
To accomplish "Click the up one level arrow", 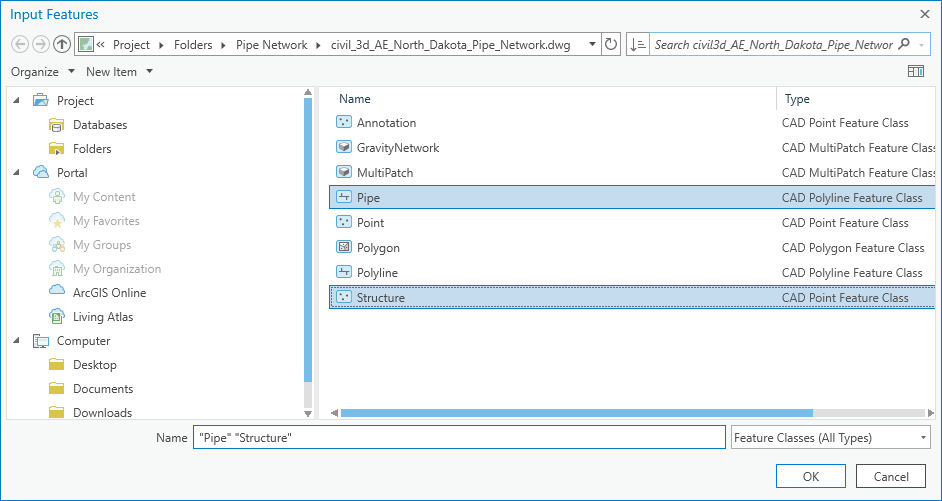I will [x=62, y=44].
